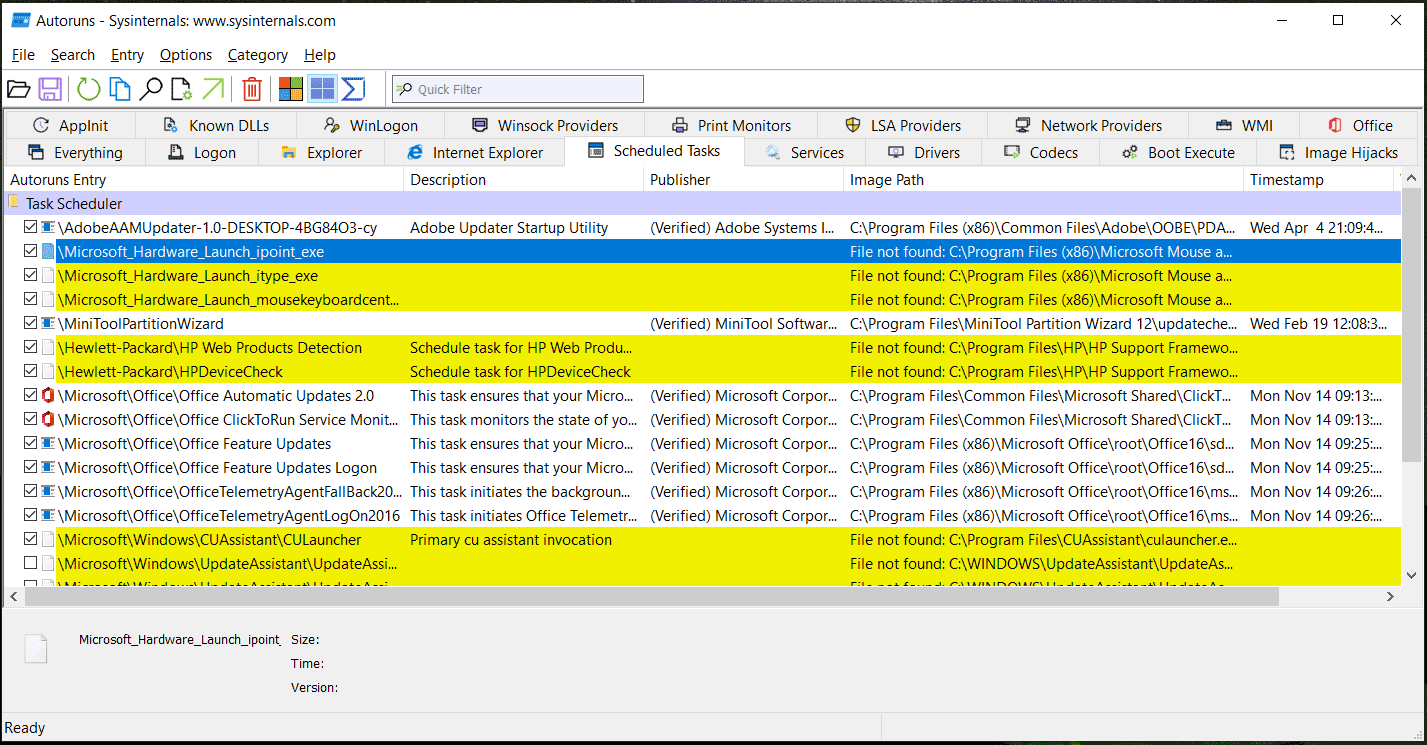Click the icon beside AdobeAAMUpdater entry
1427x745 pixels.
(48, 228)
